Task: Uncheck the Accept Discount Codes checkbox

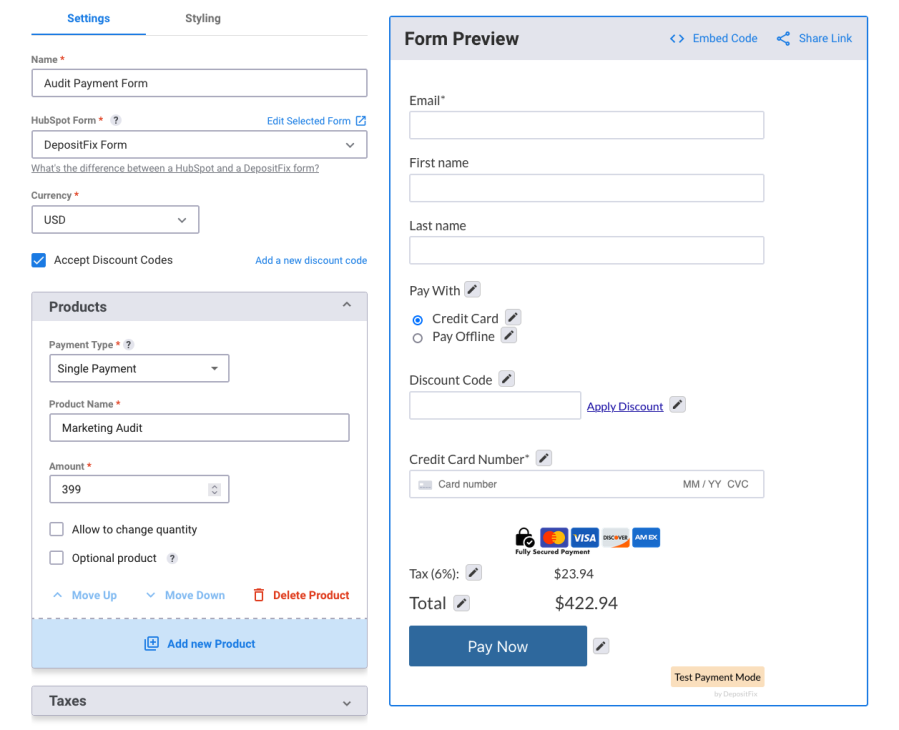Action: click(x=37, y=259)
